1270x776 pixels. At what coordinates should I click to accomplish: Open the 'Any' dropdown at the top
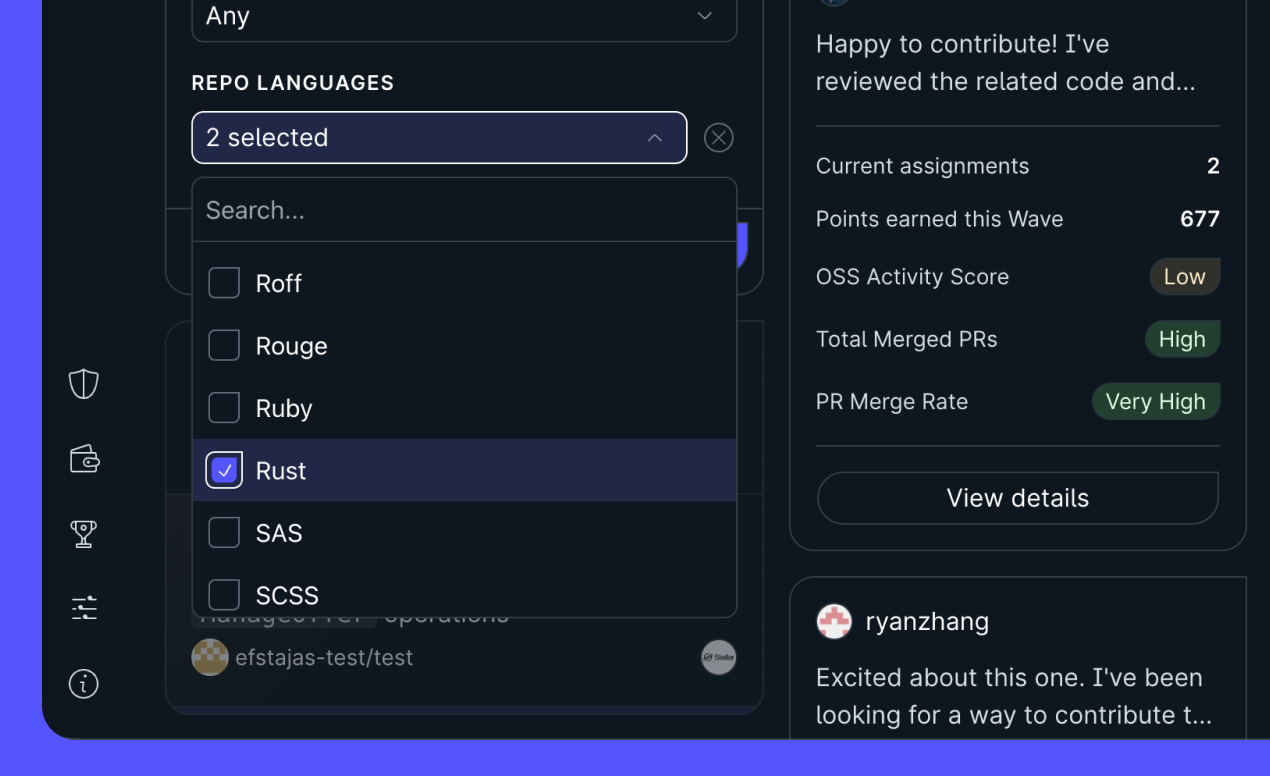click(x=463, y=16)
